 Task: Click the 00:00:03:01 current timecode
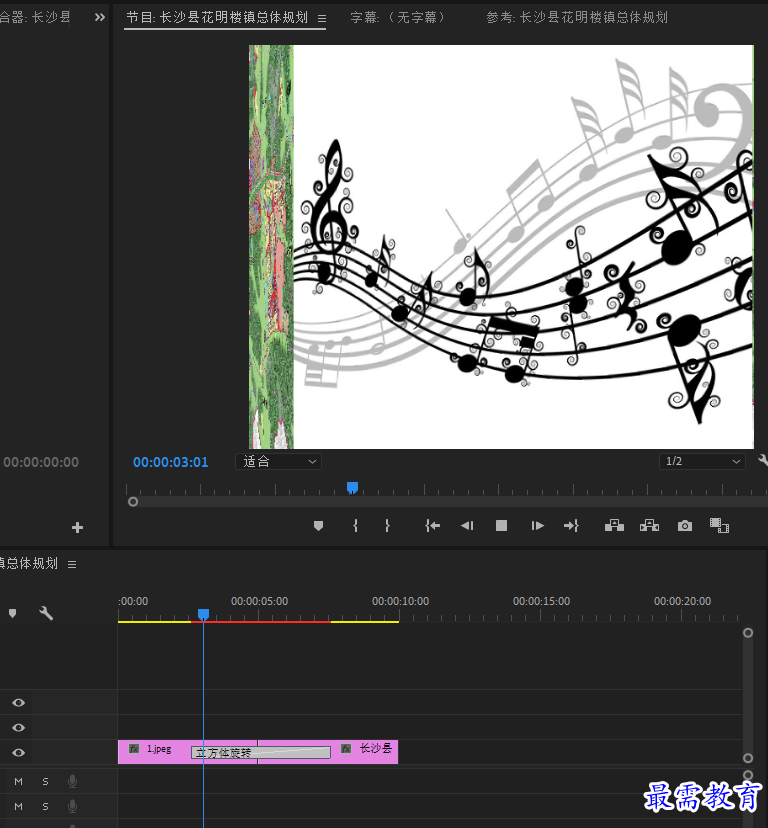(171, 462)
